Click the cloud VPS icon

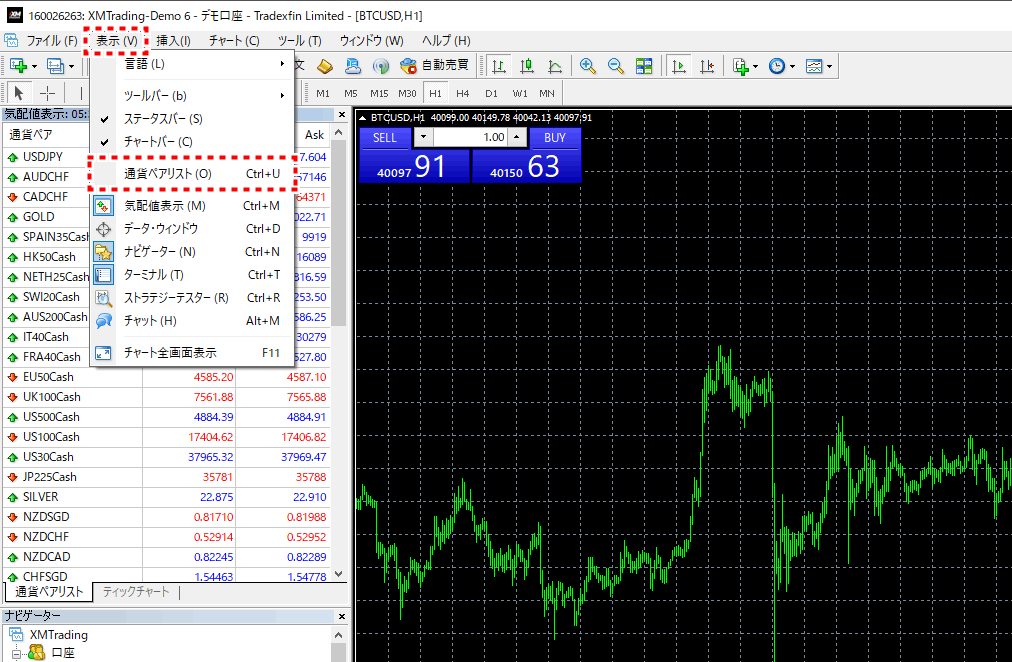click(x=352, y=66)
